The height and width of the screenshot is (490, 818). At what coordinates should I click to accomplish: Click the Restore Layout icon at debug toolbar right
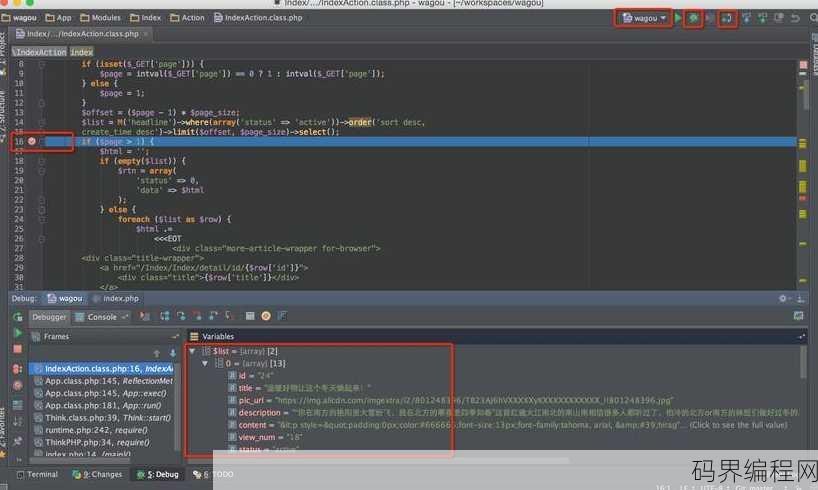click(x=798, y=316)
